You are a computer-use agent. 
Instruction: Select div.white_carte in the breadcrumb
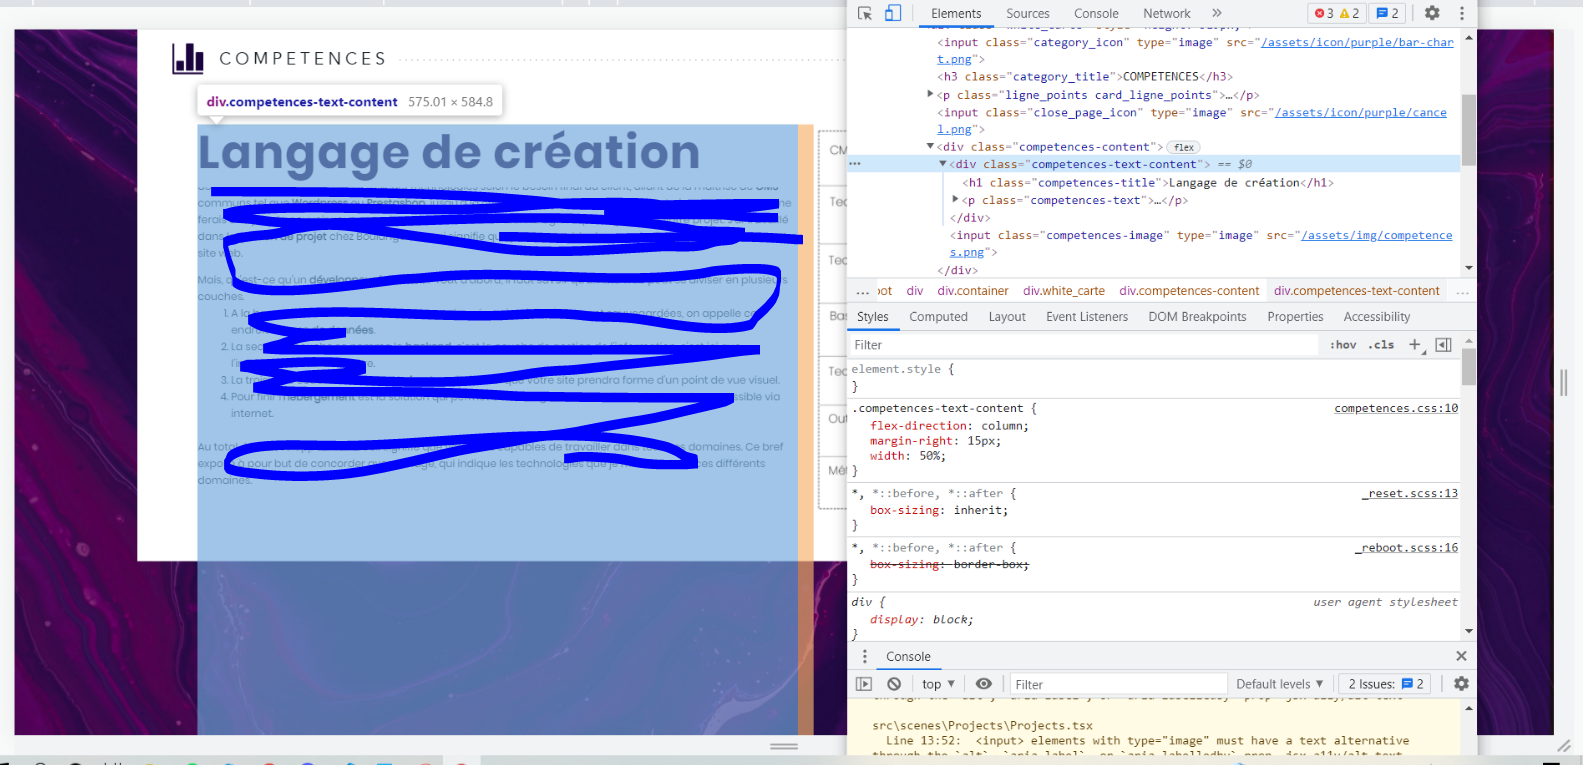[x=1064, y=291]
